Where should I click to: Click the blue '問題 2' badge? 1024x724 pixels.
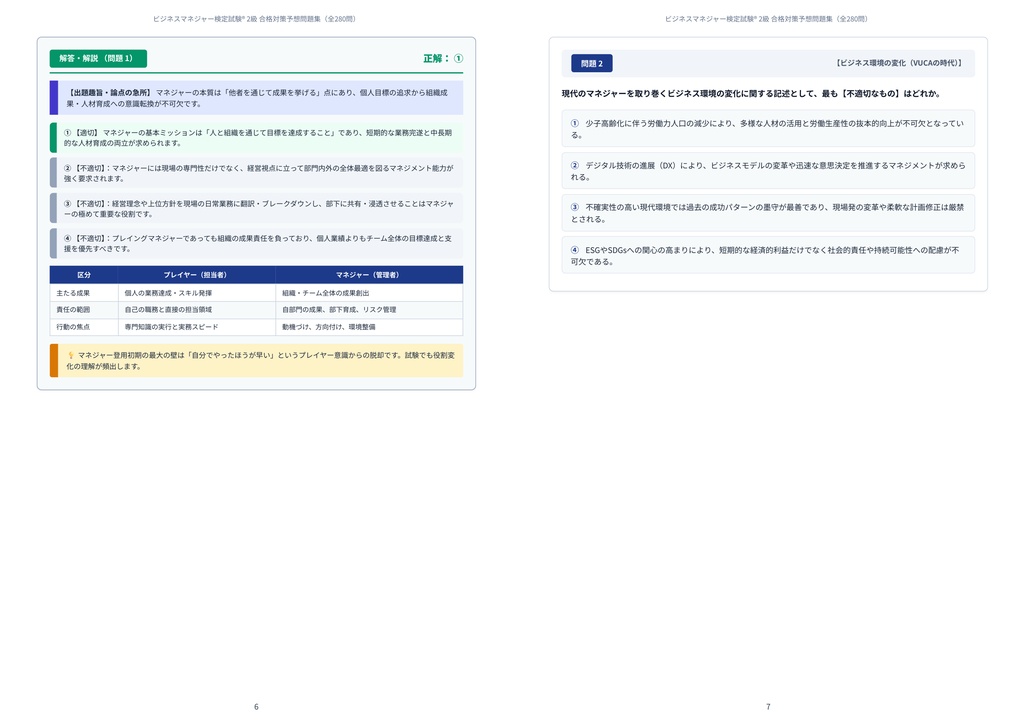(592, 63)
